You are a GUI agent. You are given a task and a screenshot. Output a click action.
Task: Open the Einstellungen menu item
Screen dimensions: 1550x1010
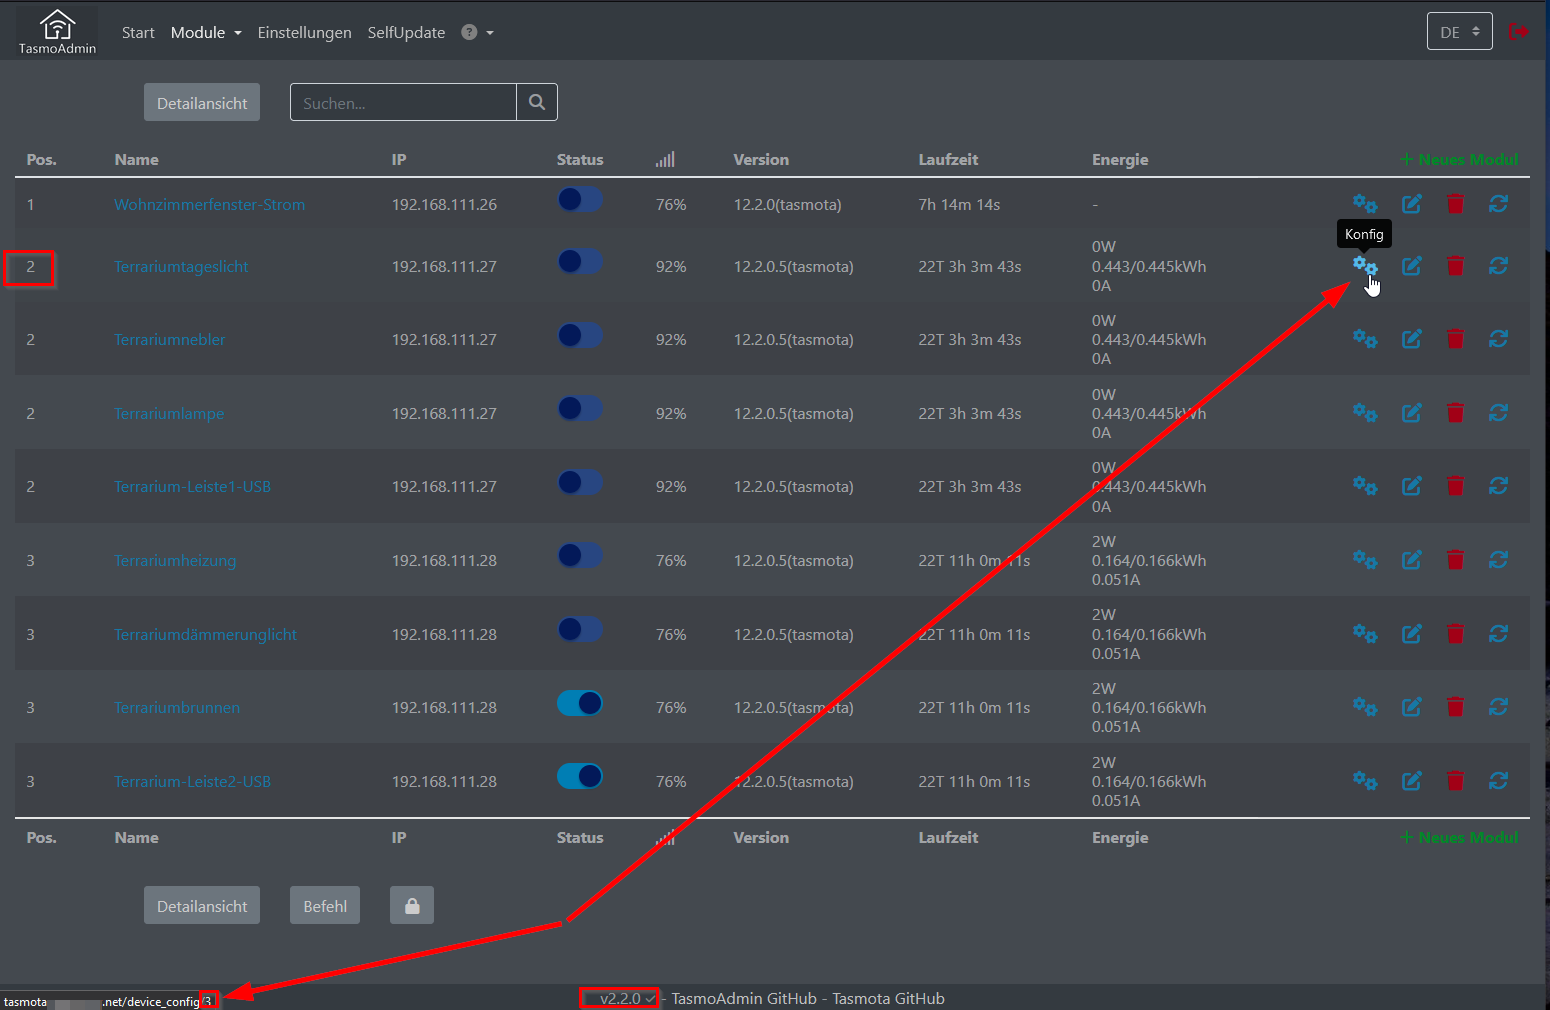(304, 32)
